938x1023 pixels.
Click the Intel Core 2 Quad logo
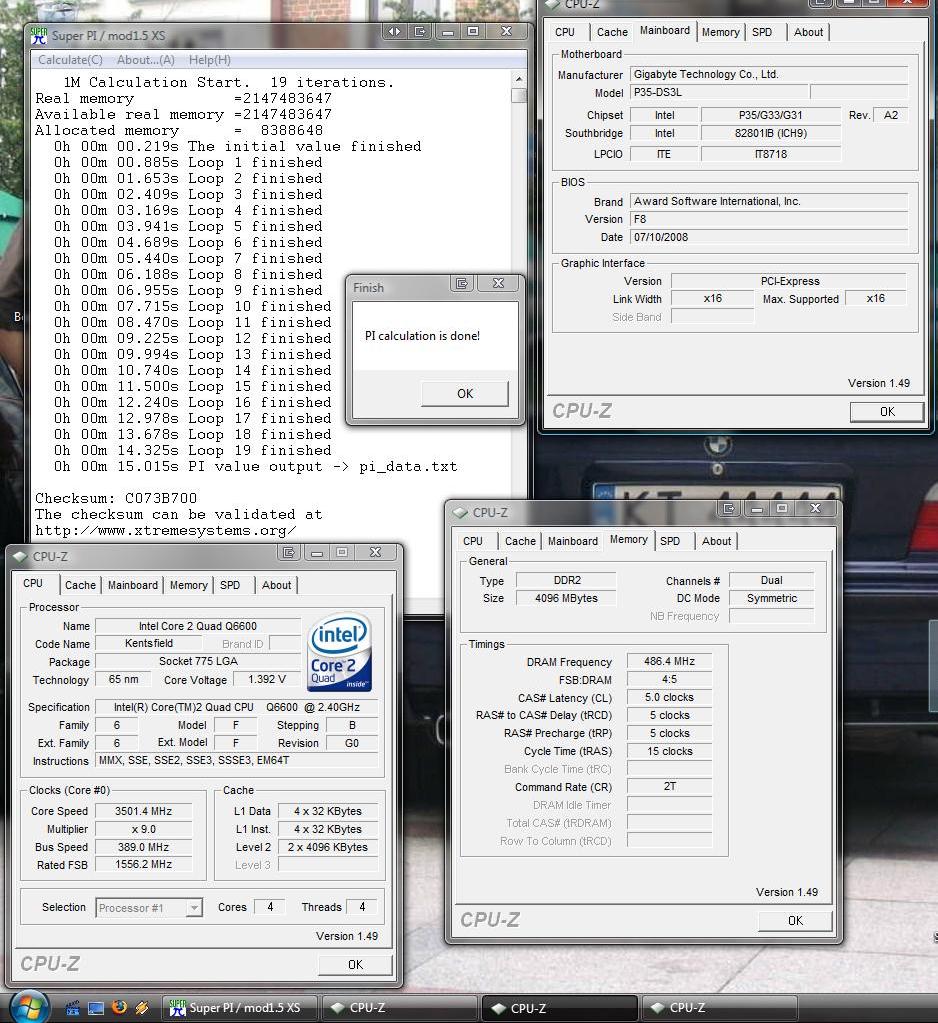click(x=339, y=652)
